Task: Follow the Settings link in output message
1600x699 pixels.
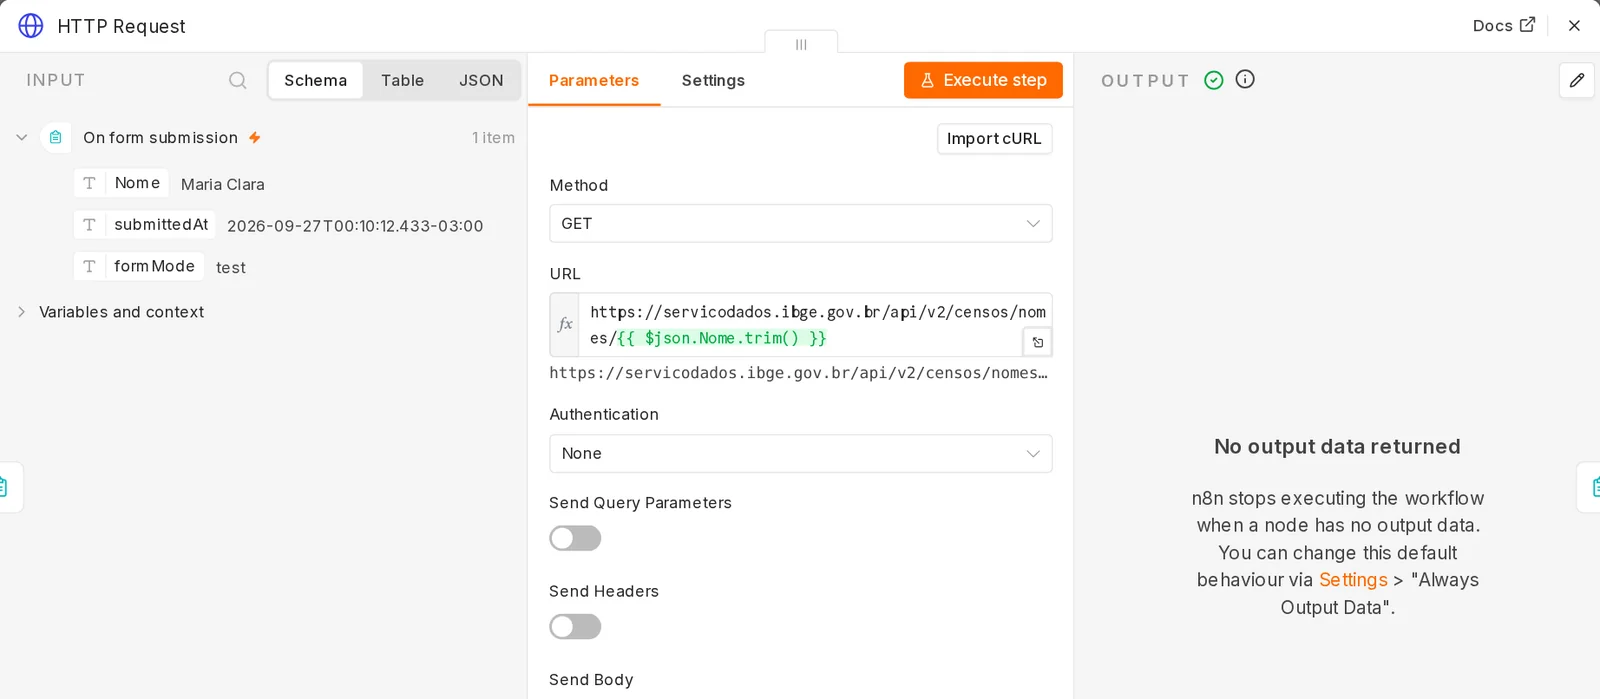Action: [x=1353, y=580]
